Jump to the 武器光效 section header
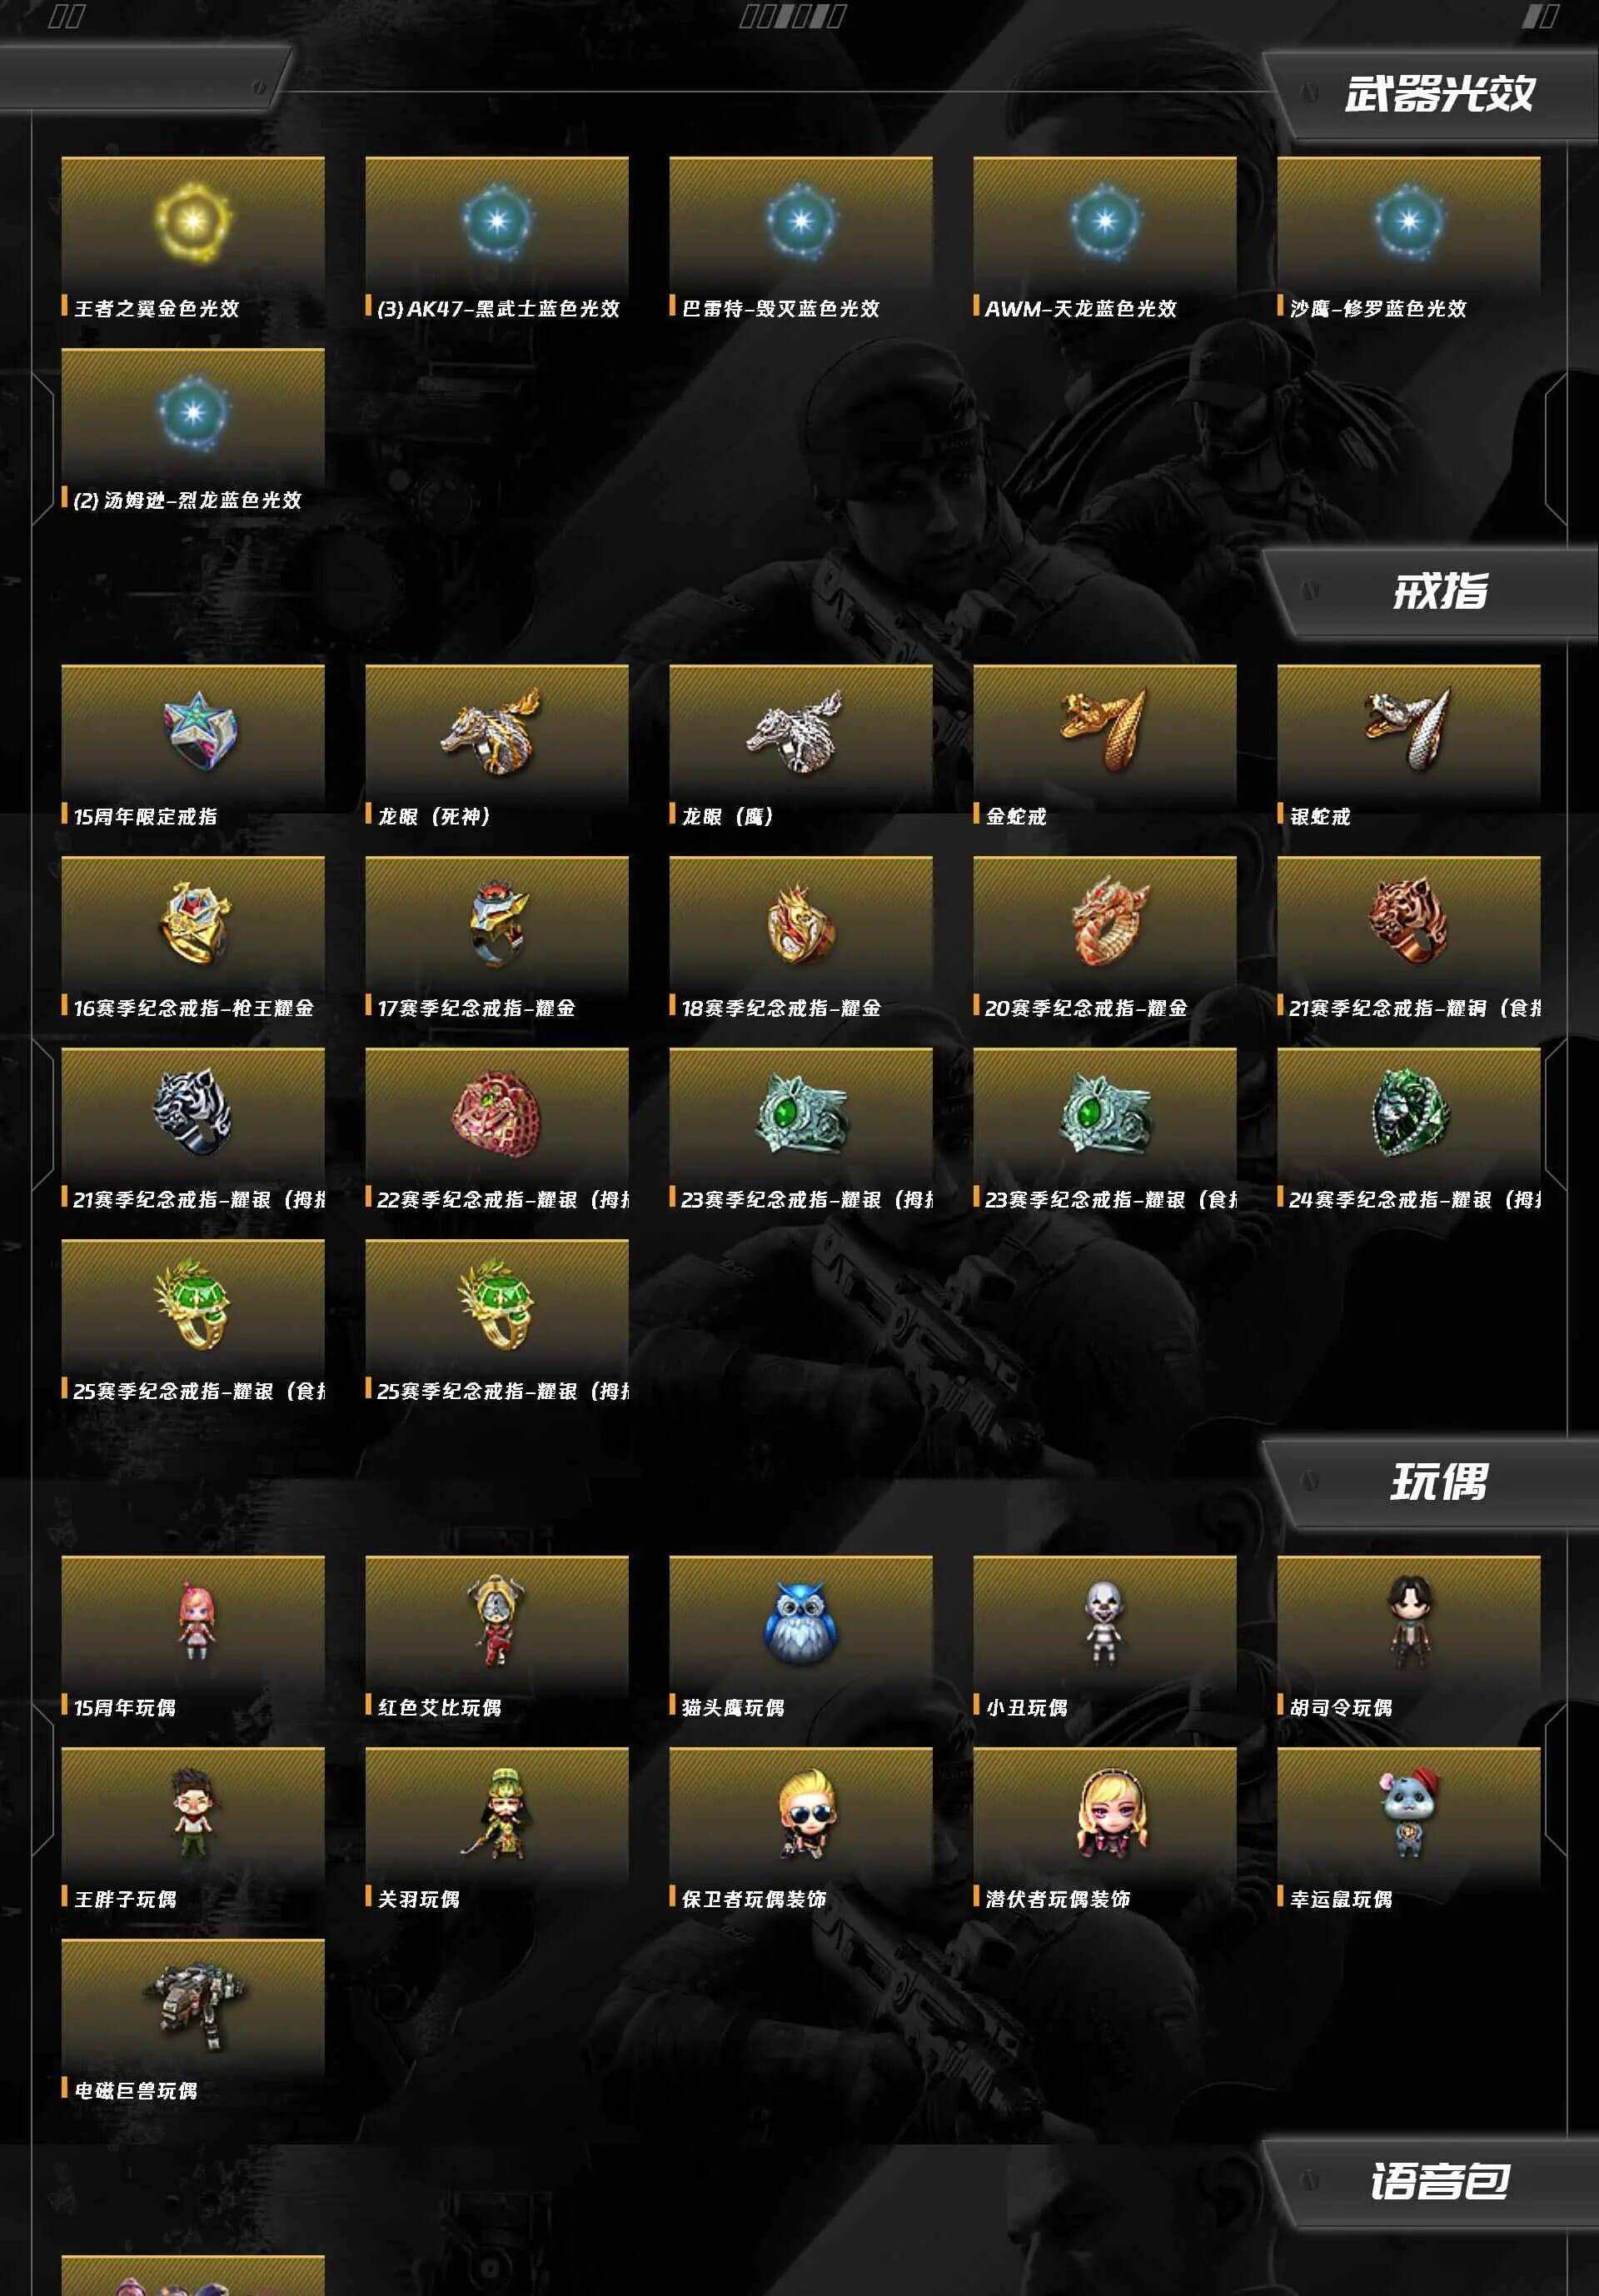This screenshot has width=1599, height=2296. [1439, 94]
